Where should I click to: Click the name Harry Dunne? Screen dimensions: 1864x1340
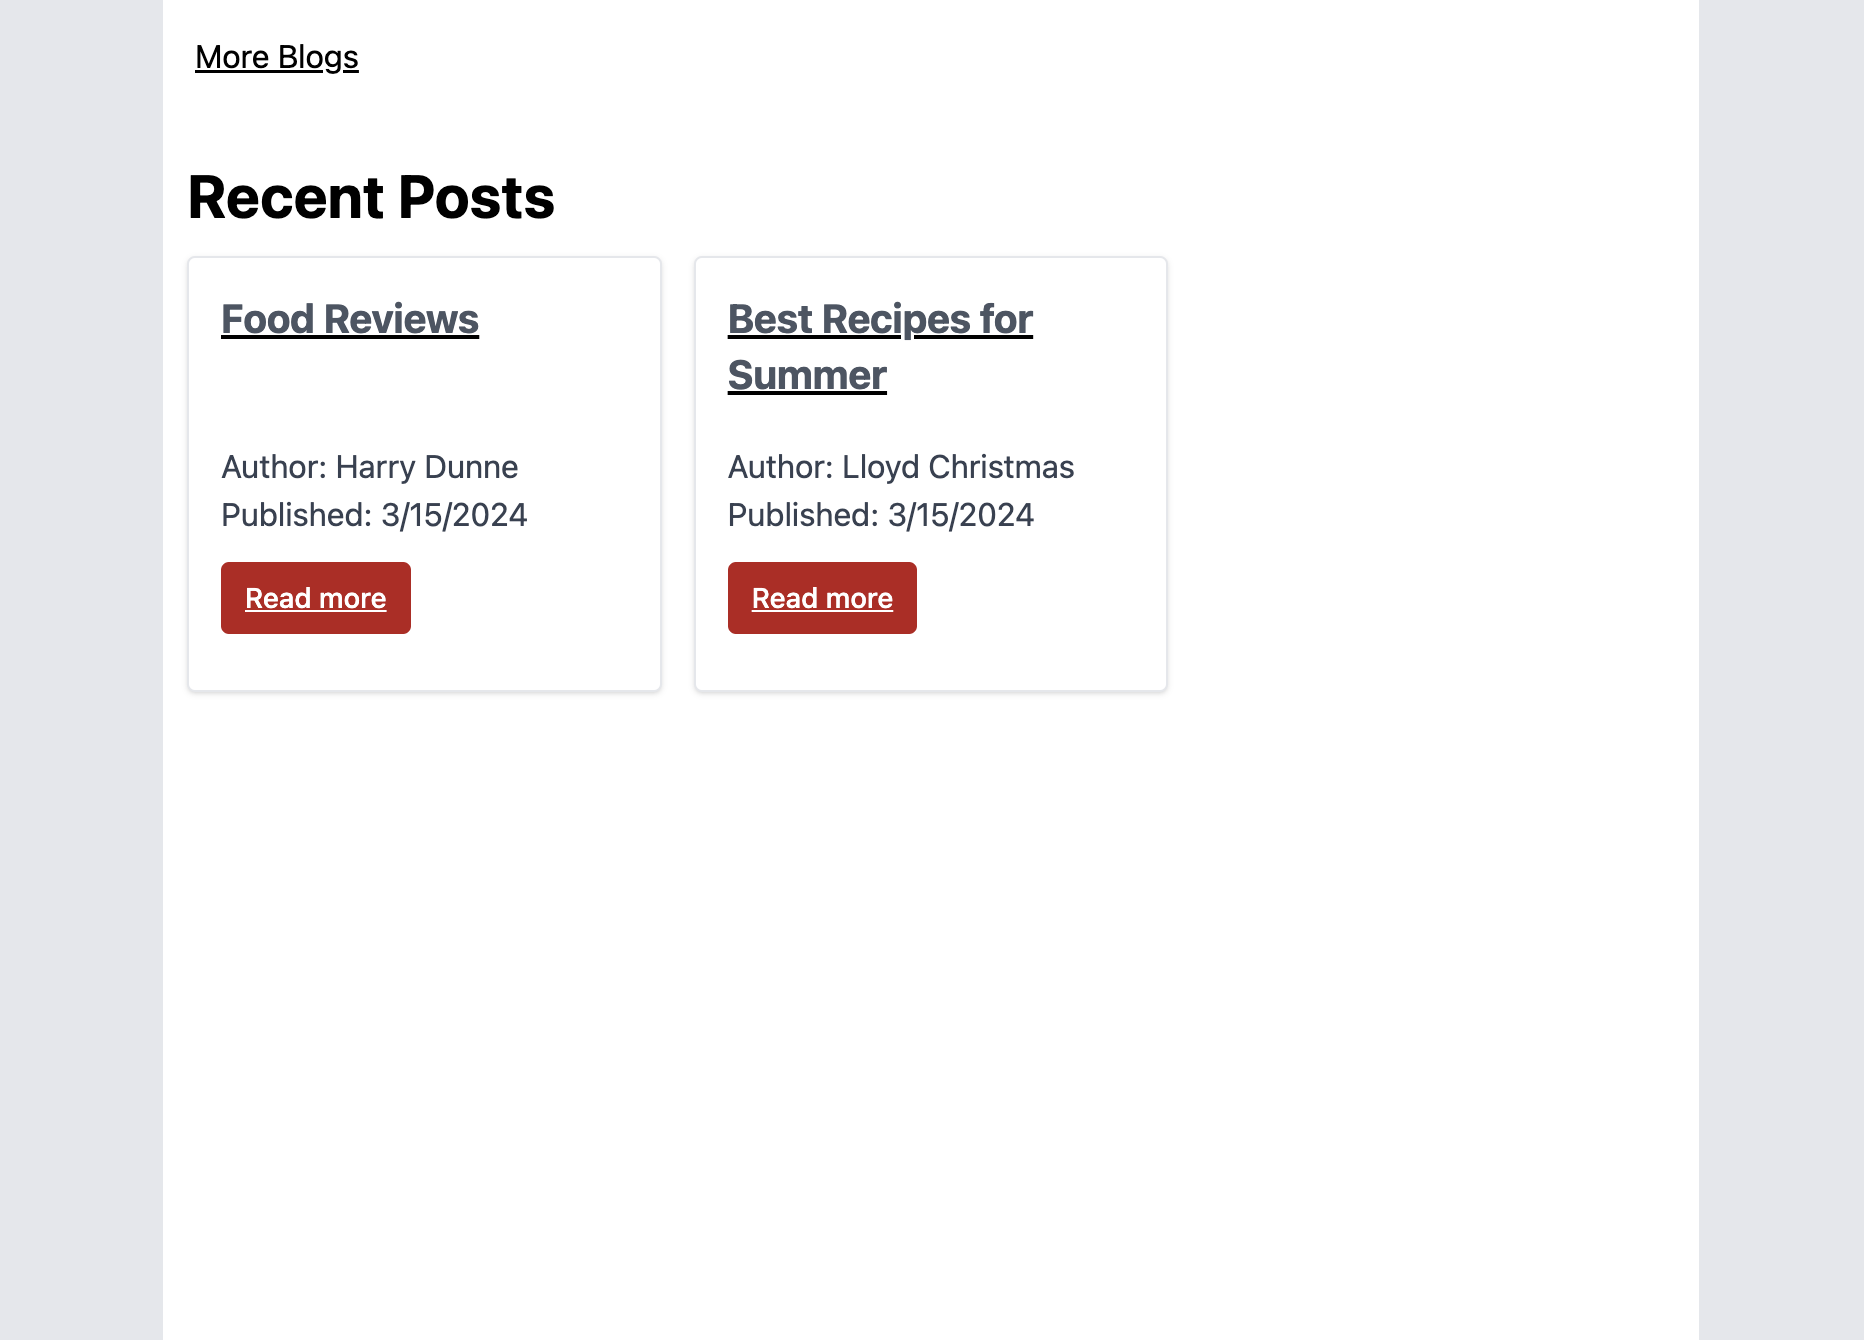tap(427, 467)
